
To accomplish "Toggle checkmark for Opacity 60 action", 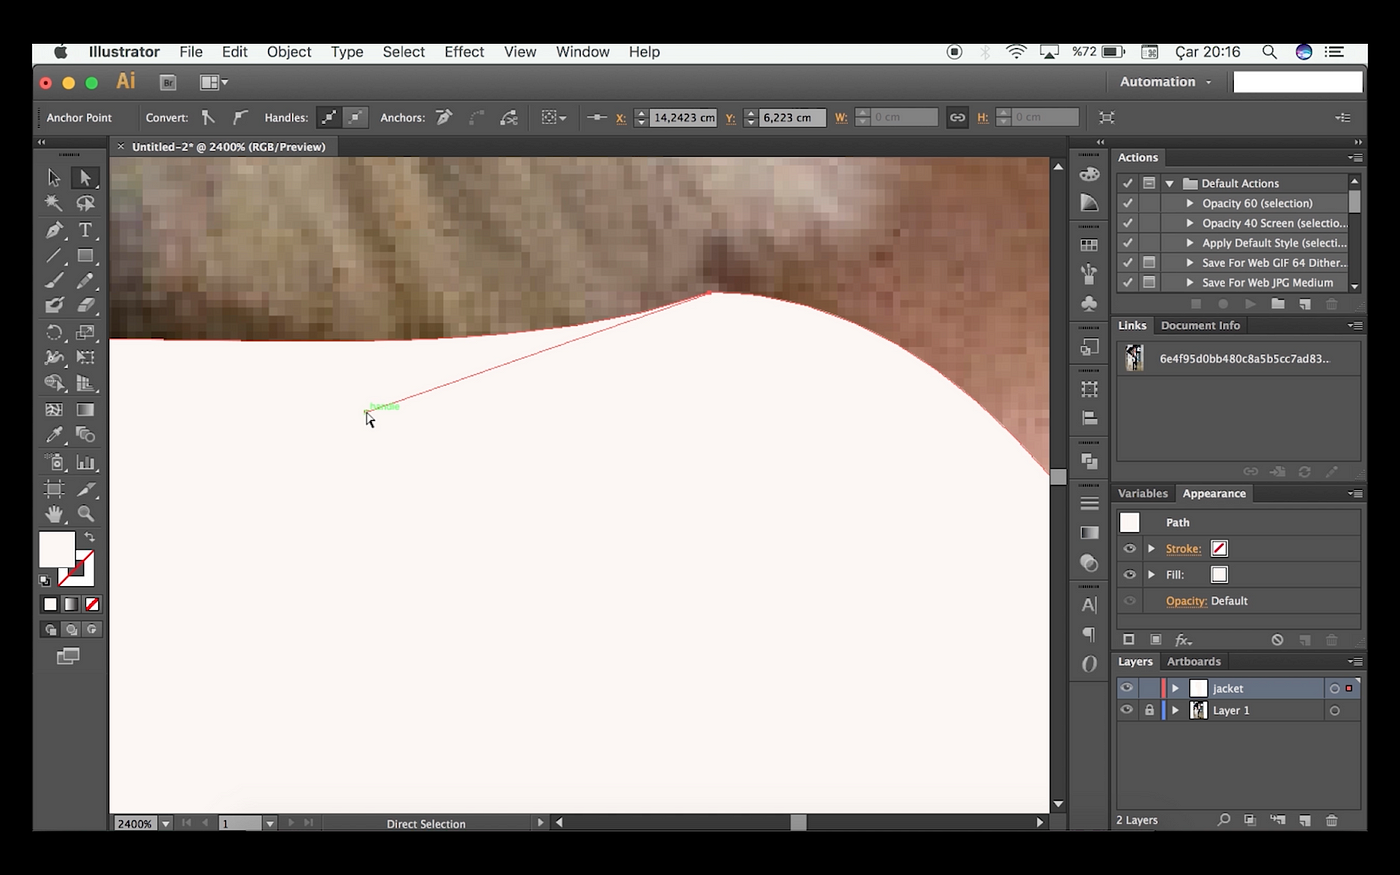I will 1127,203.
